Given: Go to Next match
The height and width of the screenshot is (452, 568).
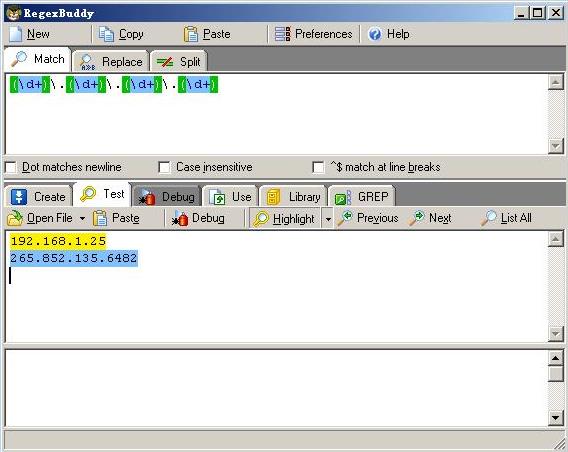Looking at the screenshot, I should [x=430, y=218].
